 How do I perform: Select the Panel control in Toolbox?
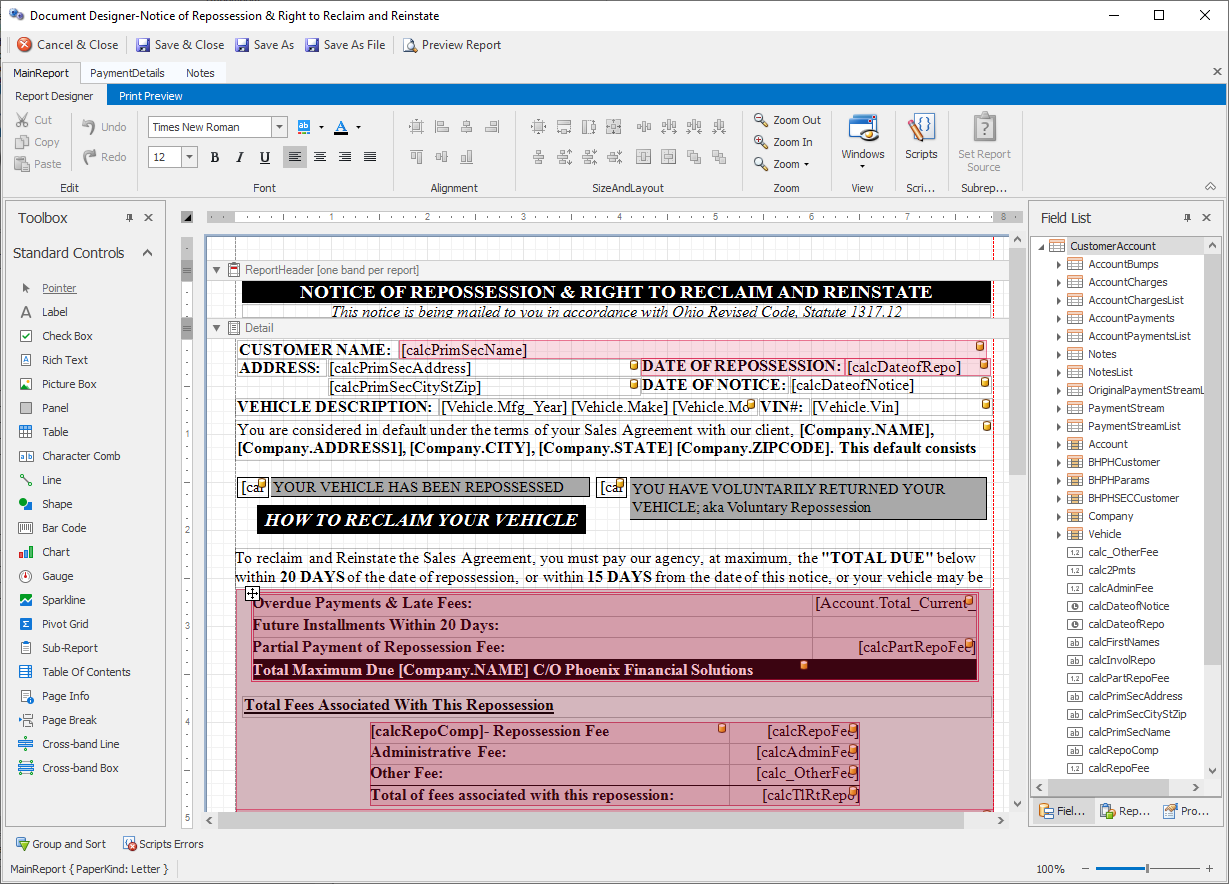pyautogui.click(x=55, y=408)
